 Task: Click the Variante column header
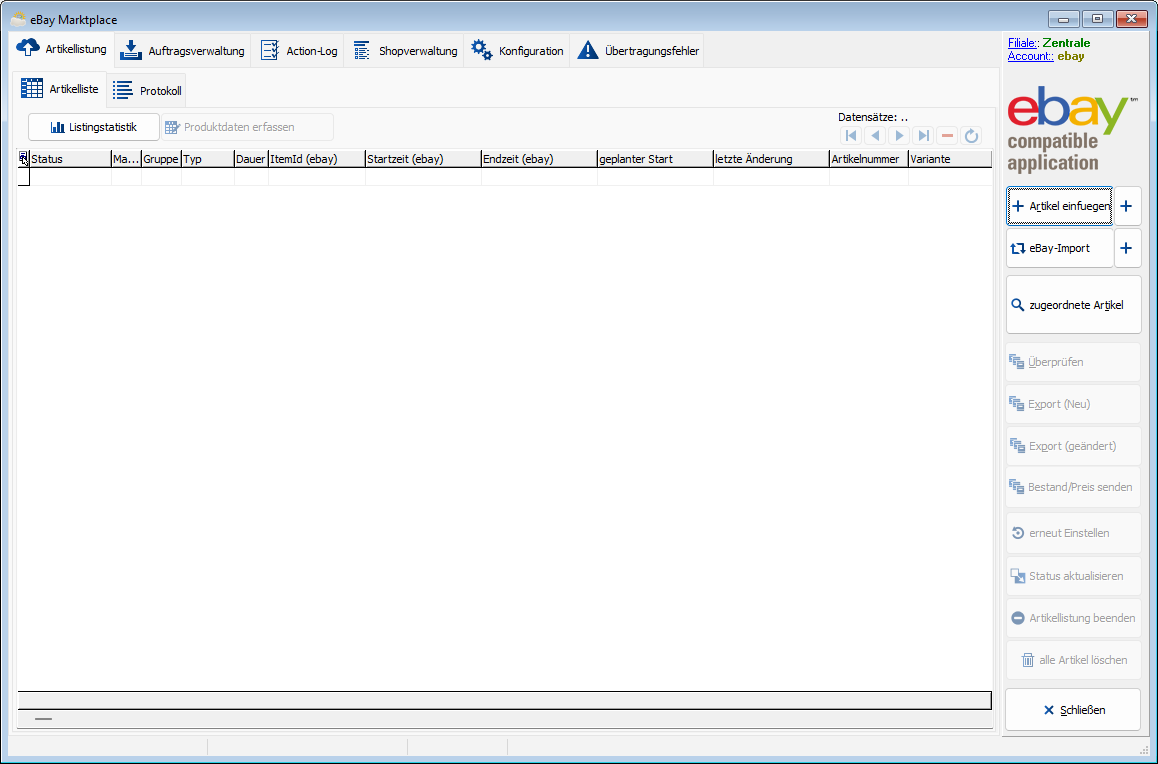[x=950, y=159]
